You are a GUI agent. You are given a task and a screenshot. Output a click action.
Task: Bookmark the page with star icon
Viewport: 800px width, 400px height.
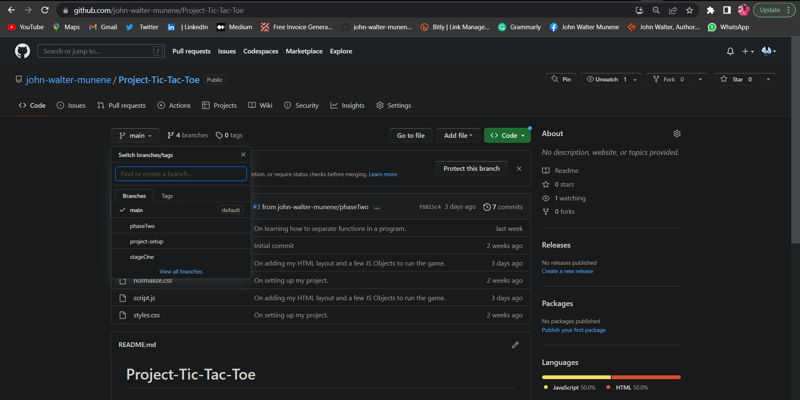[x=690, y=10]
